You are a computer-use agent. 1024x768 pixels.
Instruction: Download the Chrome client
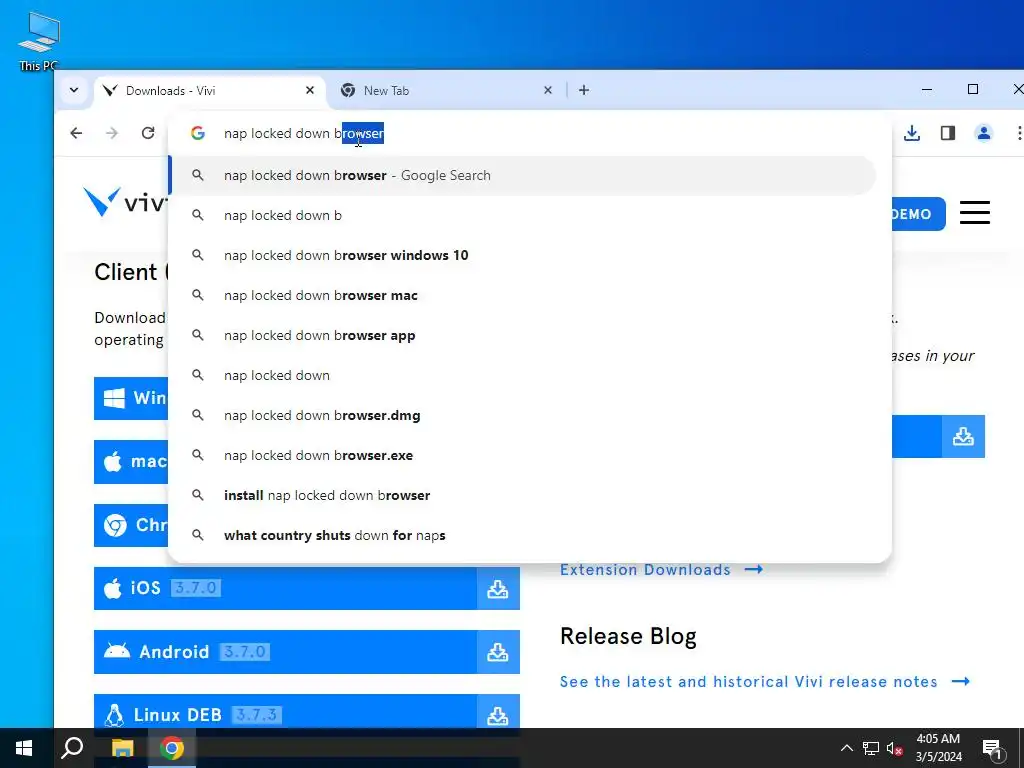pos(131,525)
